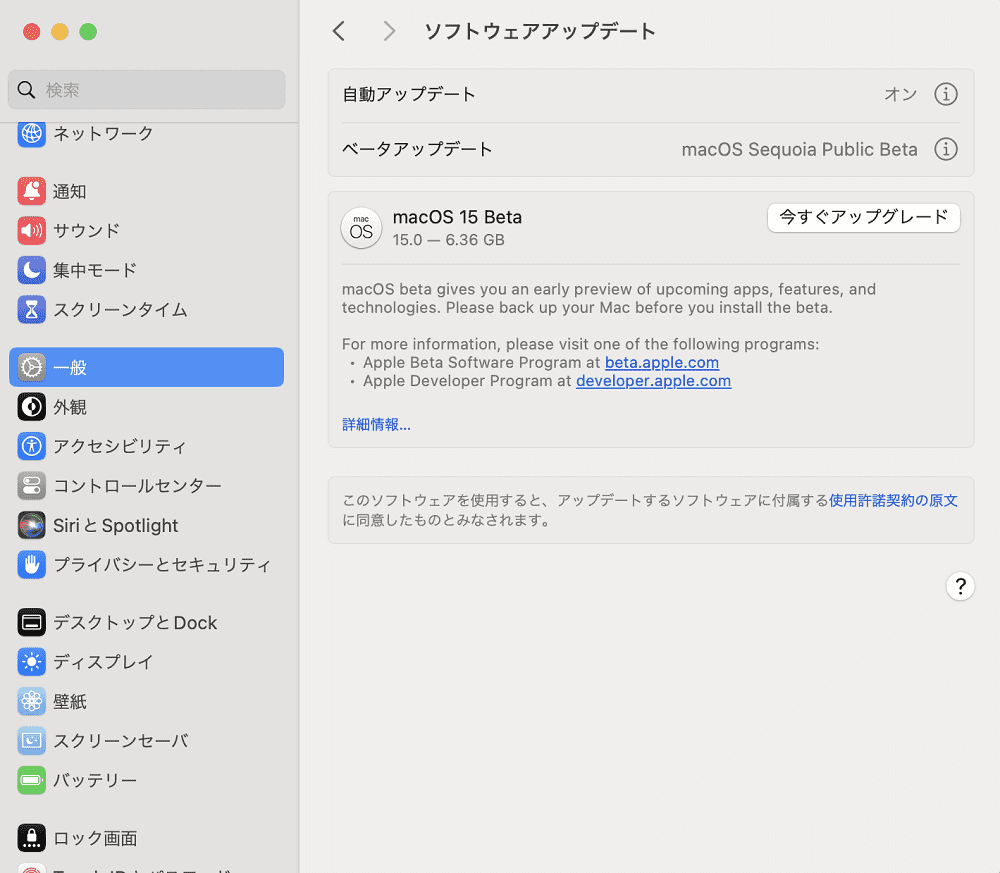Screen dimensions: 1000x873
Task: Click the 集中モード moon icon
Action: (31, 270)
